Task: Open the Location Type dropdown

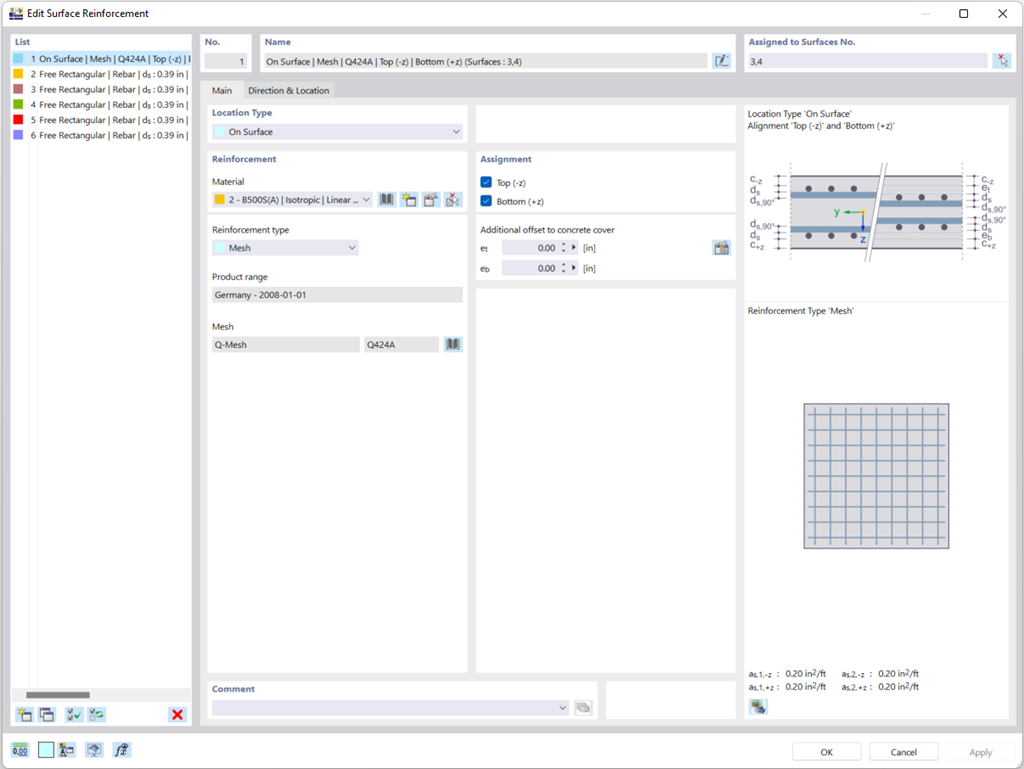Action: click(x=457, y=131)
